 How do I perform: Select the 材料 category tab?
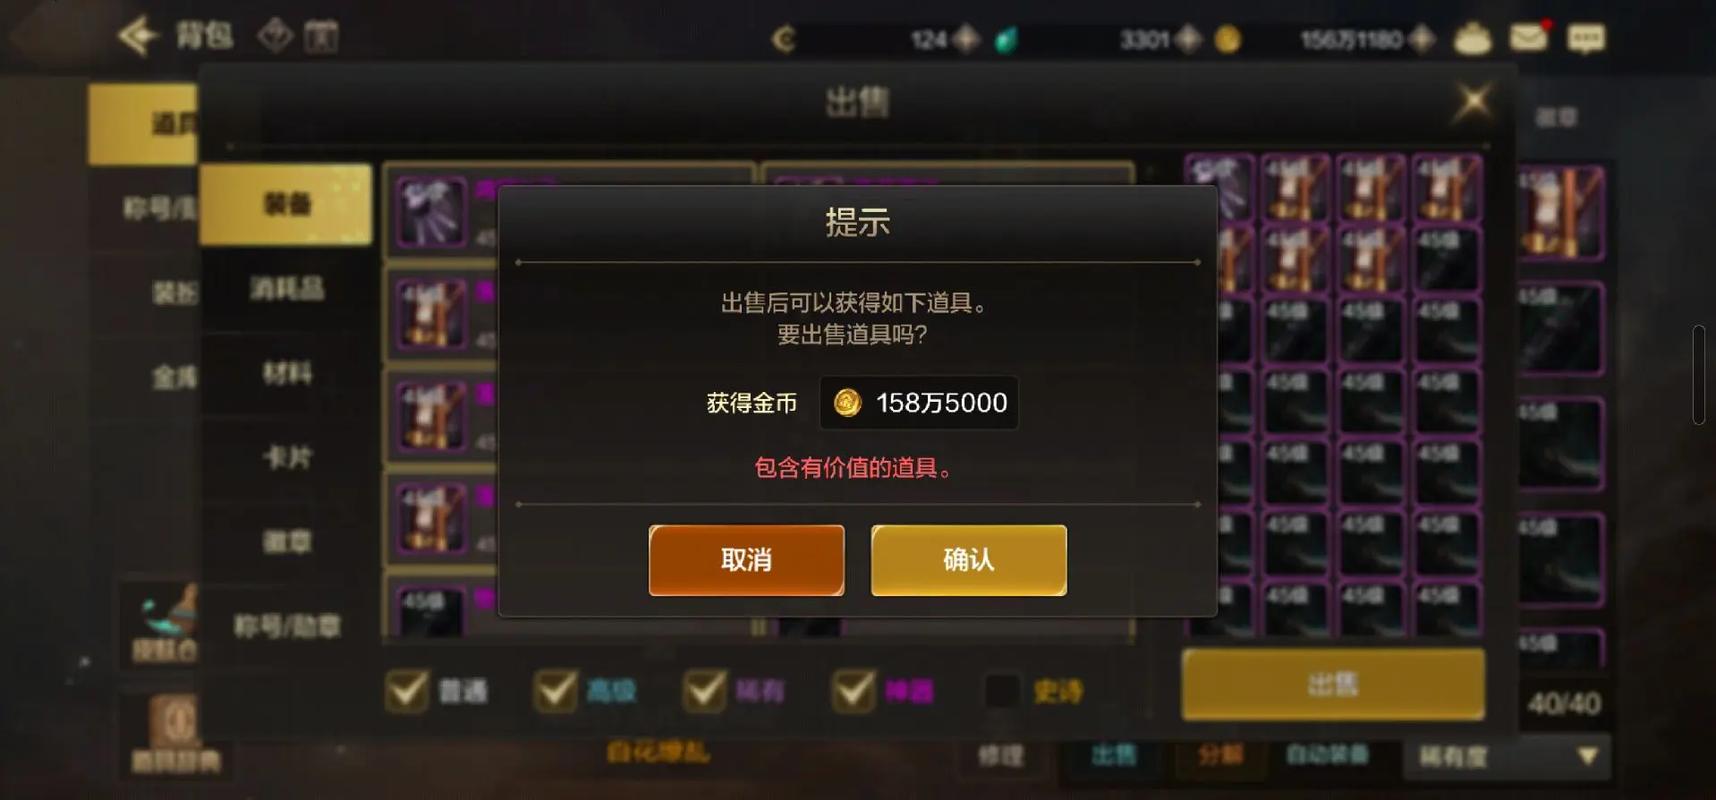(286, 373)
